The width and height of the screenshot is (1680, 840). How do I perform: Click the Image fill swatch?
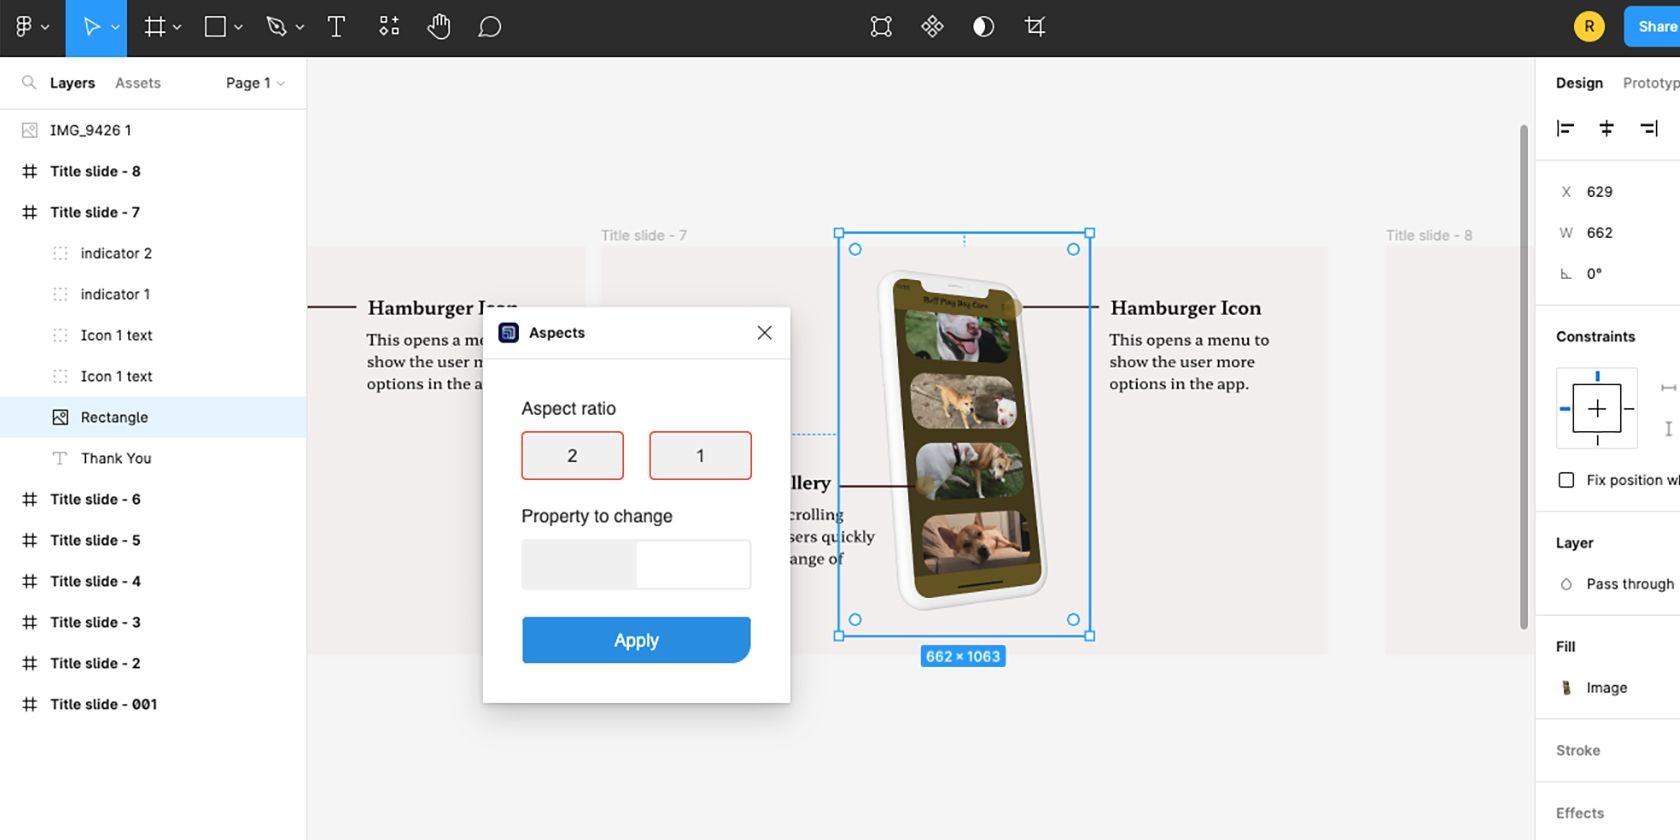(x=1566, y=688)
